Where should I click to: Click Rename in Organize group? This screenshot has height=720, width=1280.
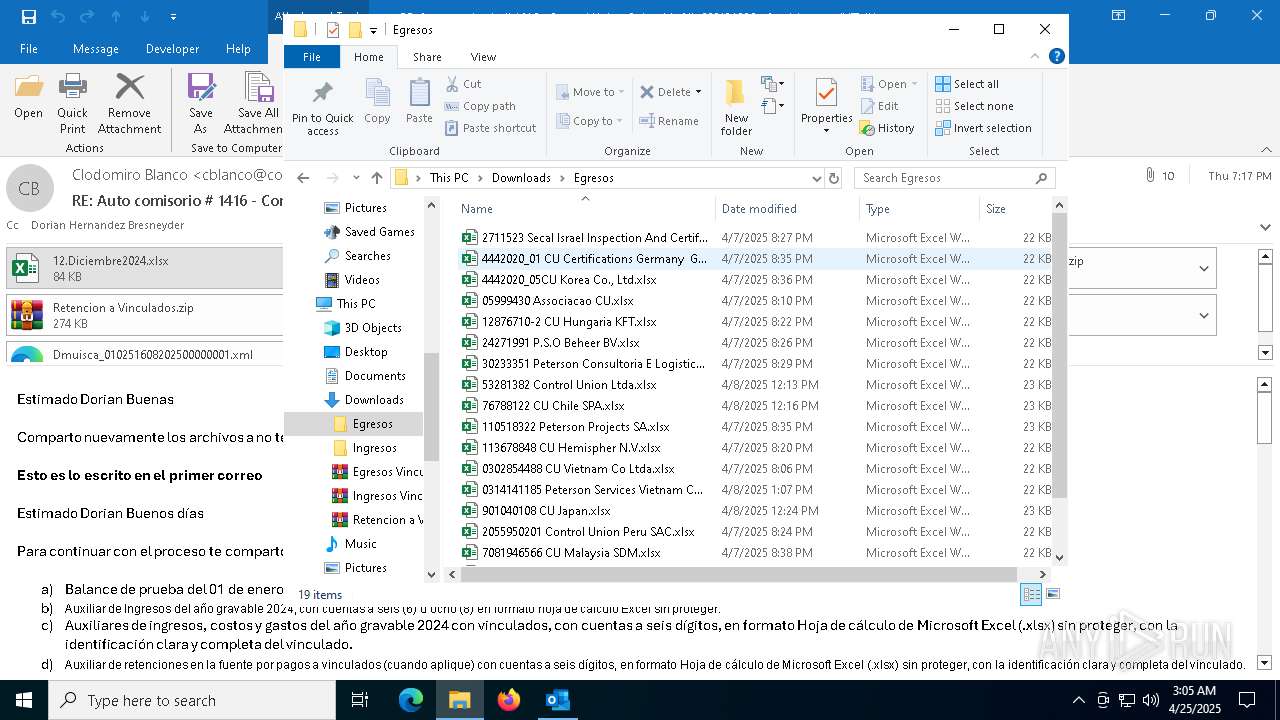[670, 121]
